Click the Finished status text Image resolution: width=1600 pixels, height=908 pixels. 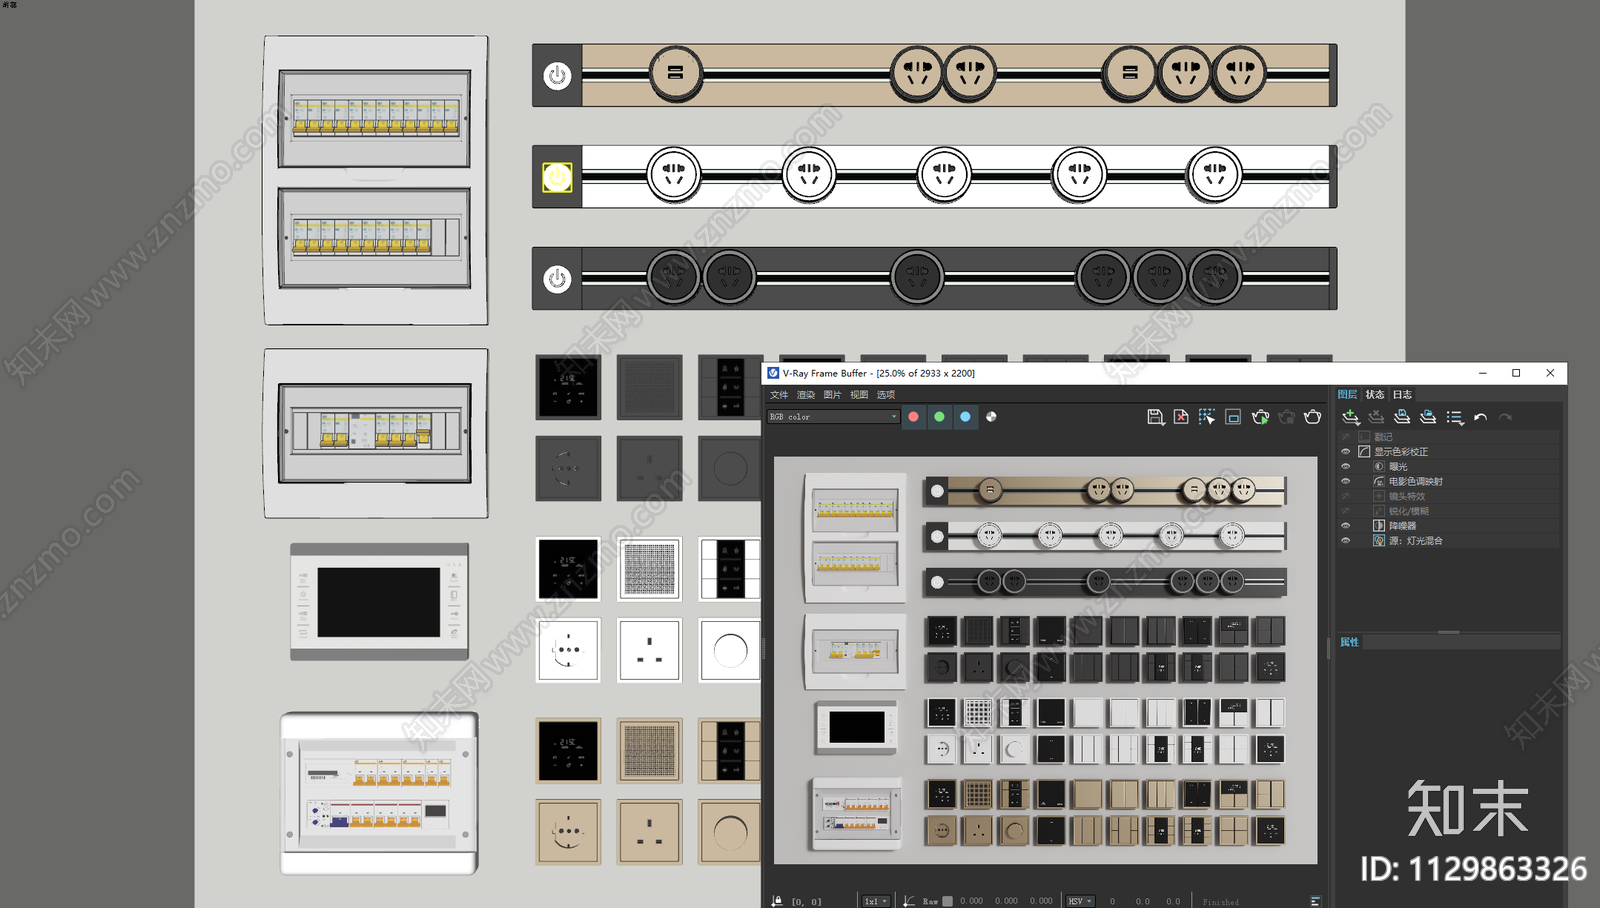[x=1221, y=902]
